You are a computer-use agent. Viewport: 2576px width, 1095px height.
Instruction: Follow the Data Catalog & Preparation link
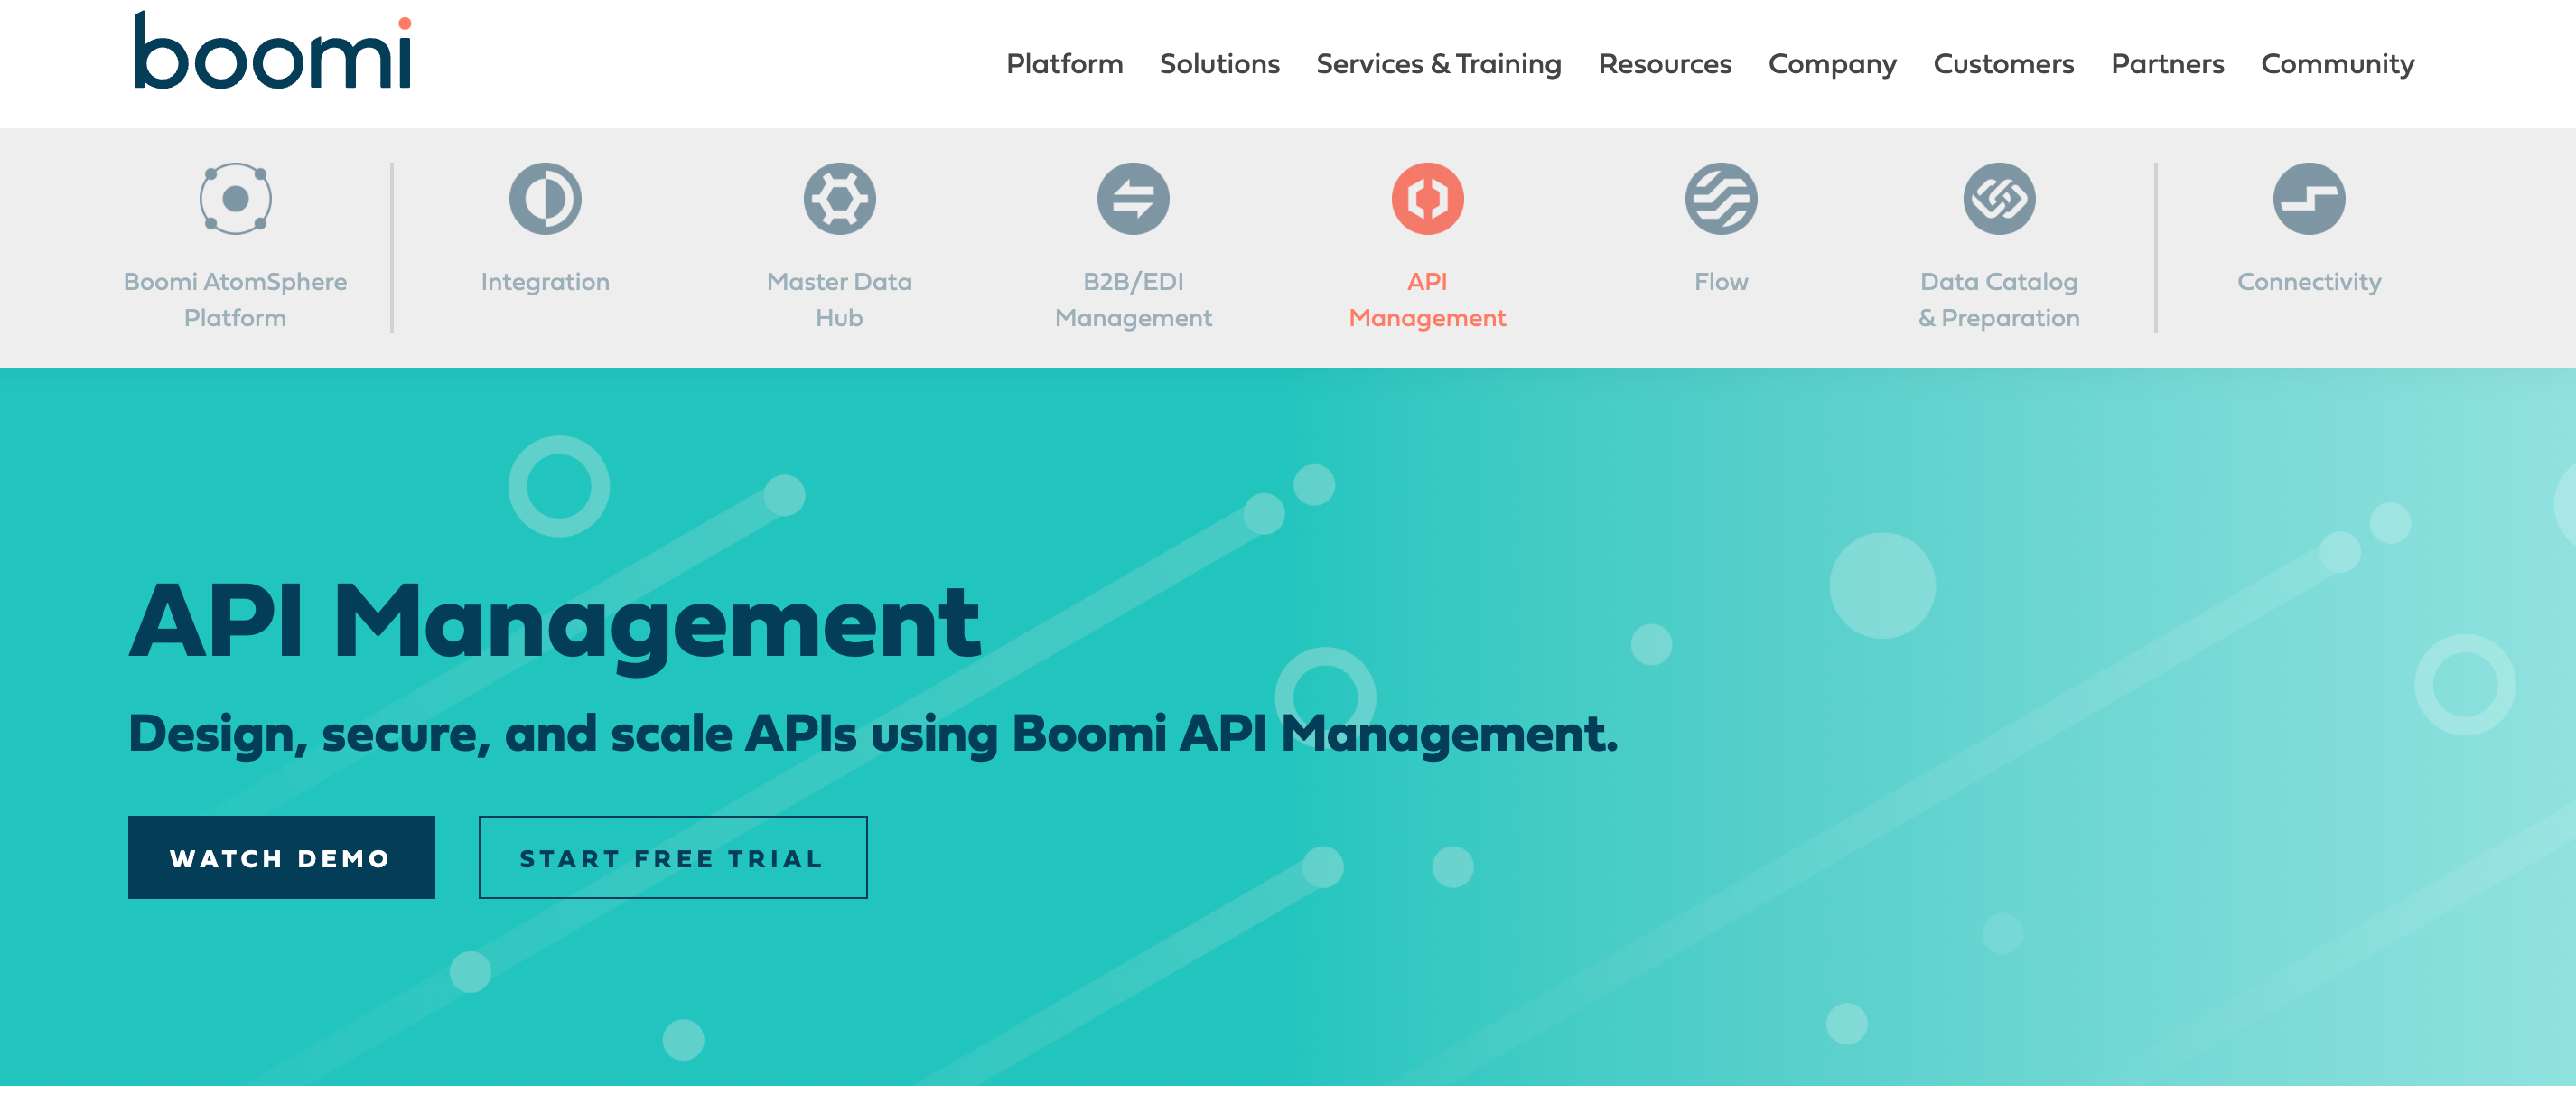pos(1999,299)
